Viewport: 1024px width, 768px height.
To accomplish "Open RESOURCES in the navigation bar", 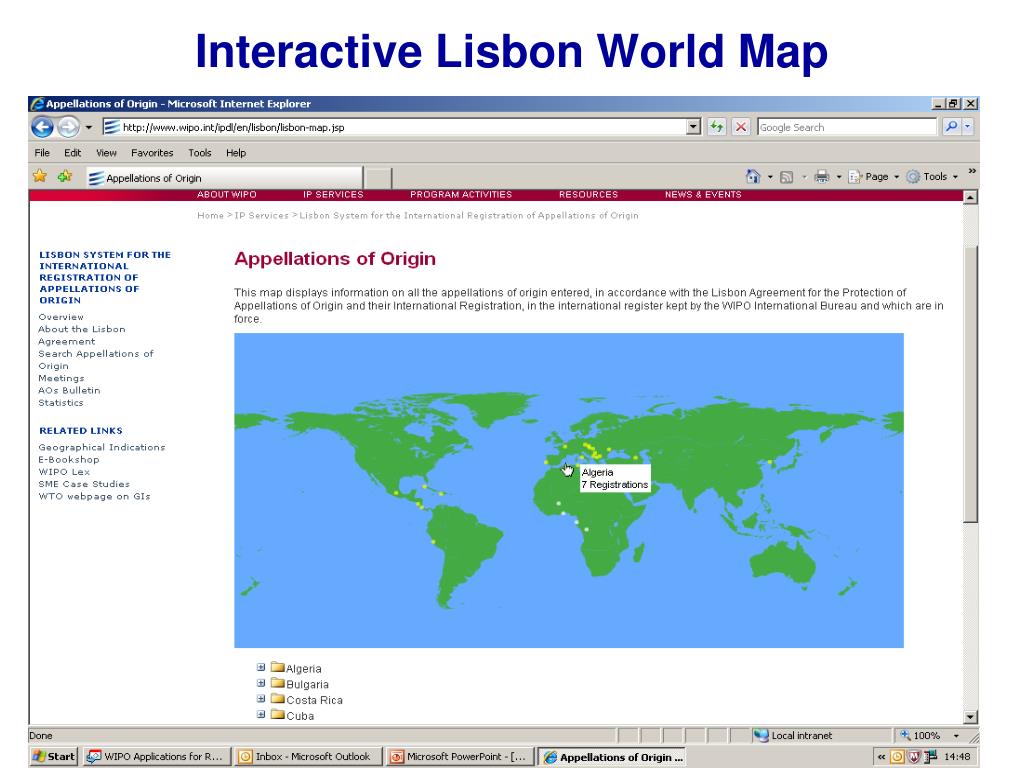I will coord(588,195).
